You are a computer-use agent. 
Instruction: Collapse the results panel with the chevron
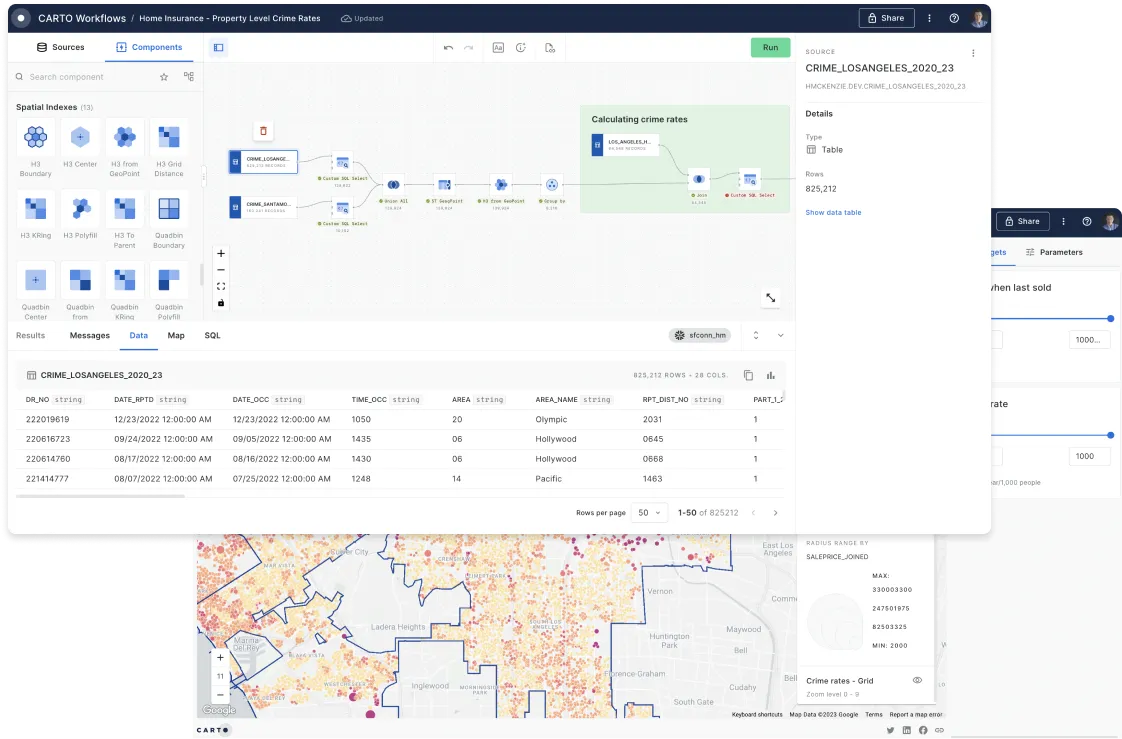[x=780, y=336]
